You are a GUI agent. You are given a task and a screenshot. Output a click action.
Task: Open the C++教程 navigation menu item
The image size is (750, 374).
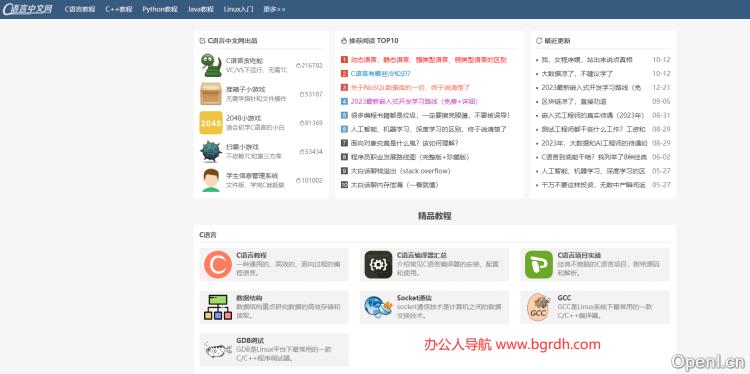pos(119,9)
